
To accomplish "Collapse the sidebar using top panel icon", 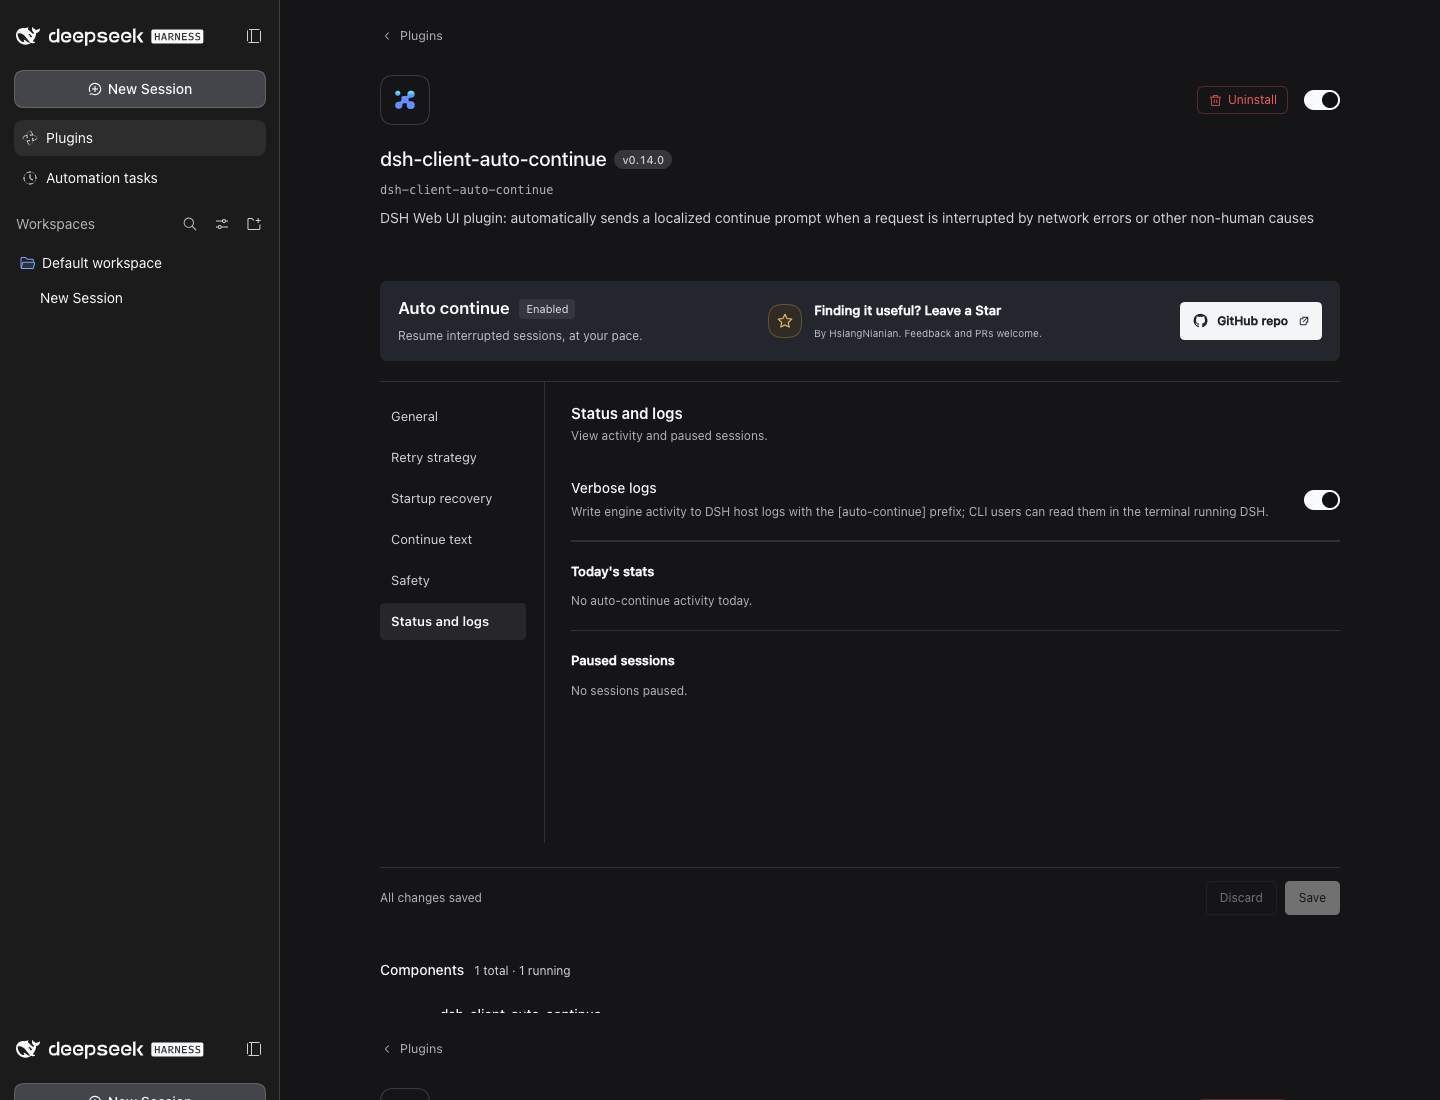I will coord(254,36).
